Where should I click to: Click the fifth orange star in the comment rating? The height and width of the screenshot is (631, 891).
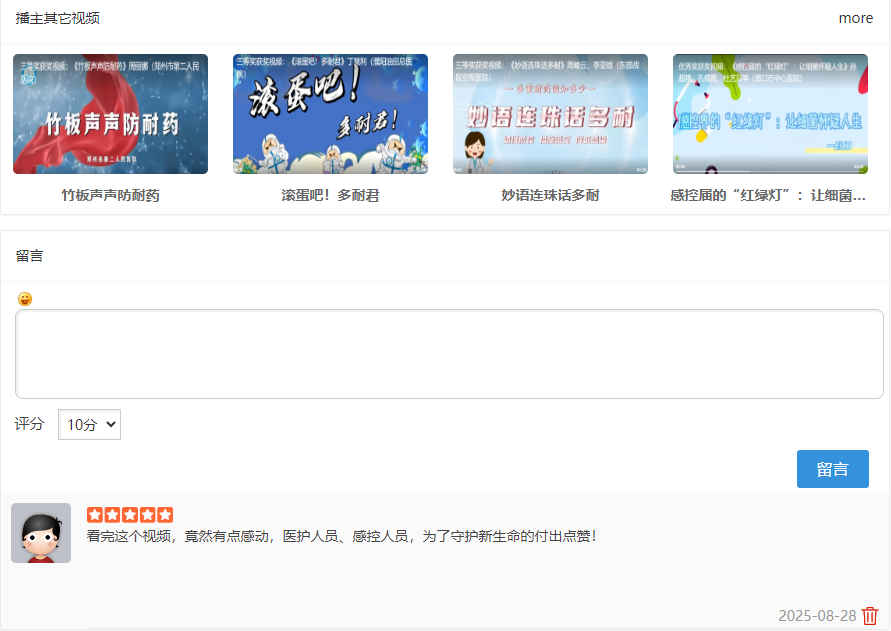pos(165,514)
